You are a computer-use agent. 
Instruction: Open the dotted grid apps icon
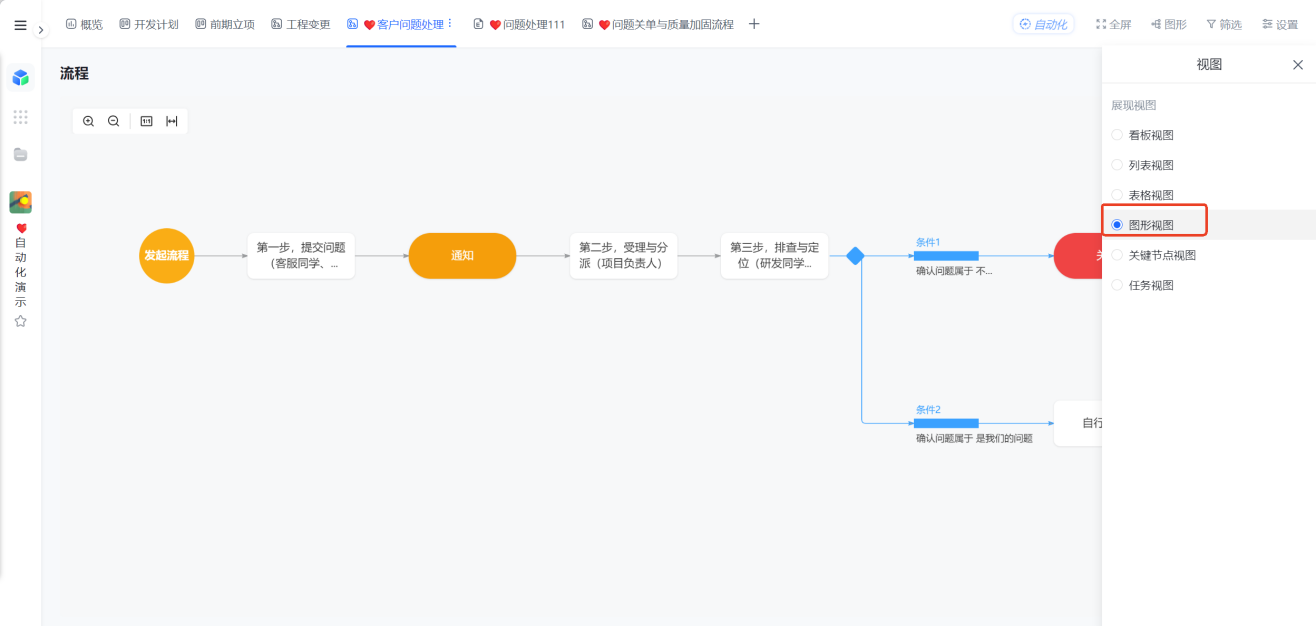click(20, 117)
